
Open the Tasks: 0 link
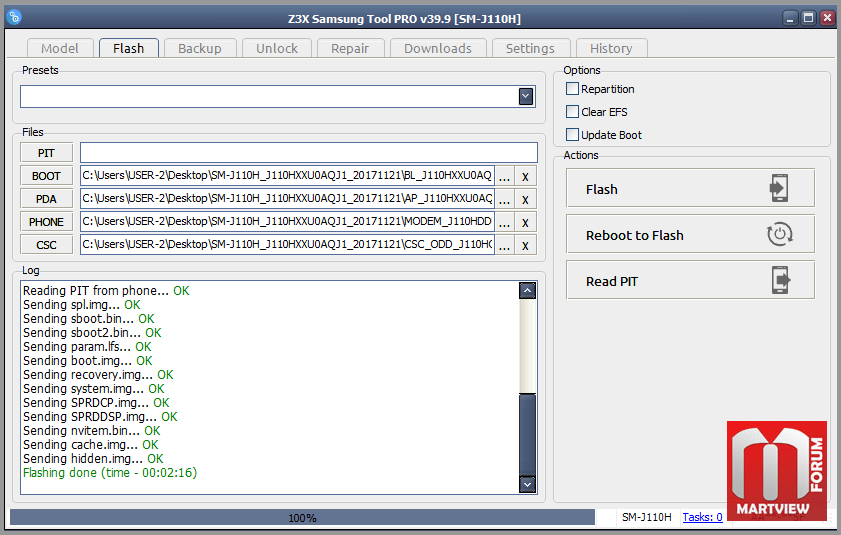pos(702,517)
